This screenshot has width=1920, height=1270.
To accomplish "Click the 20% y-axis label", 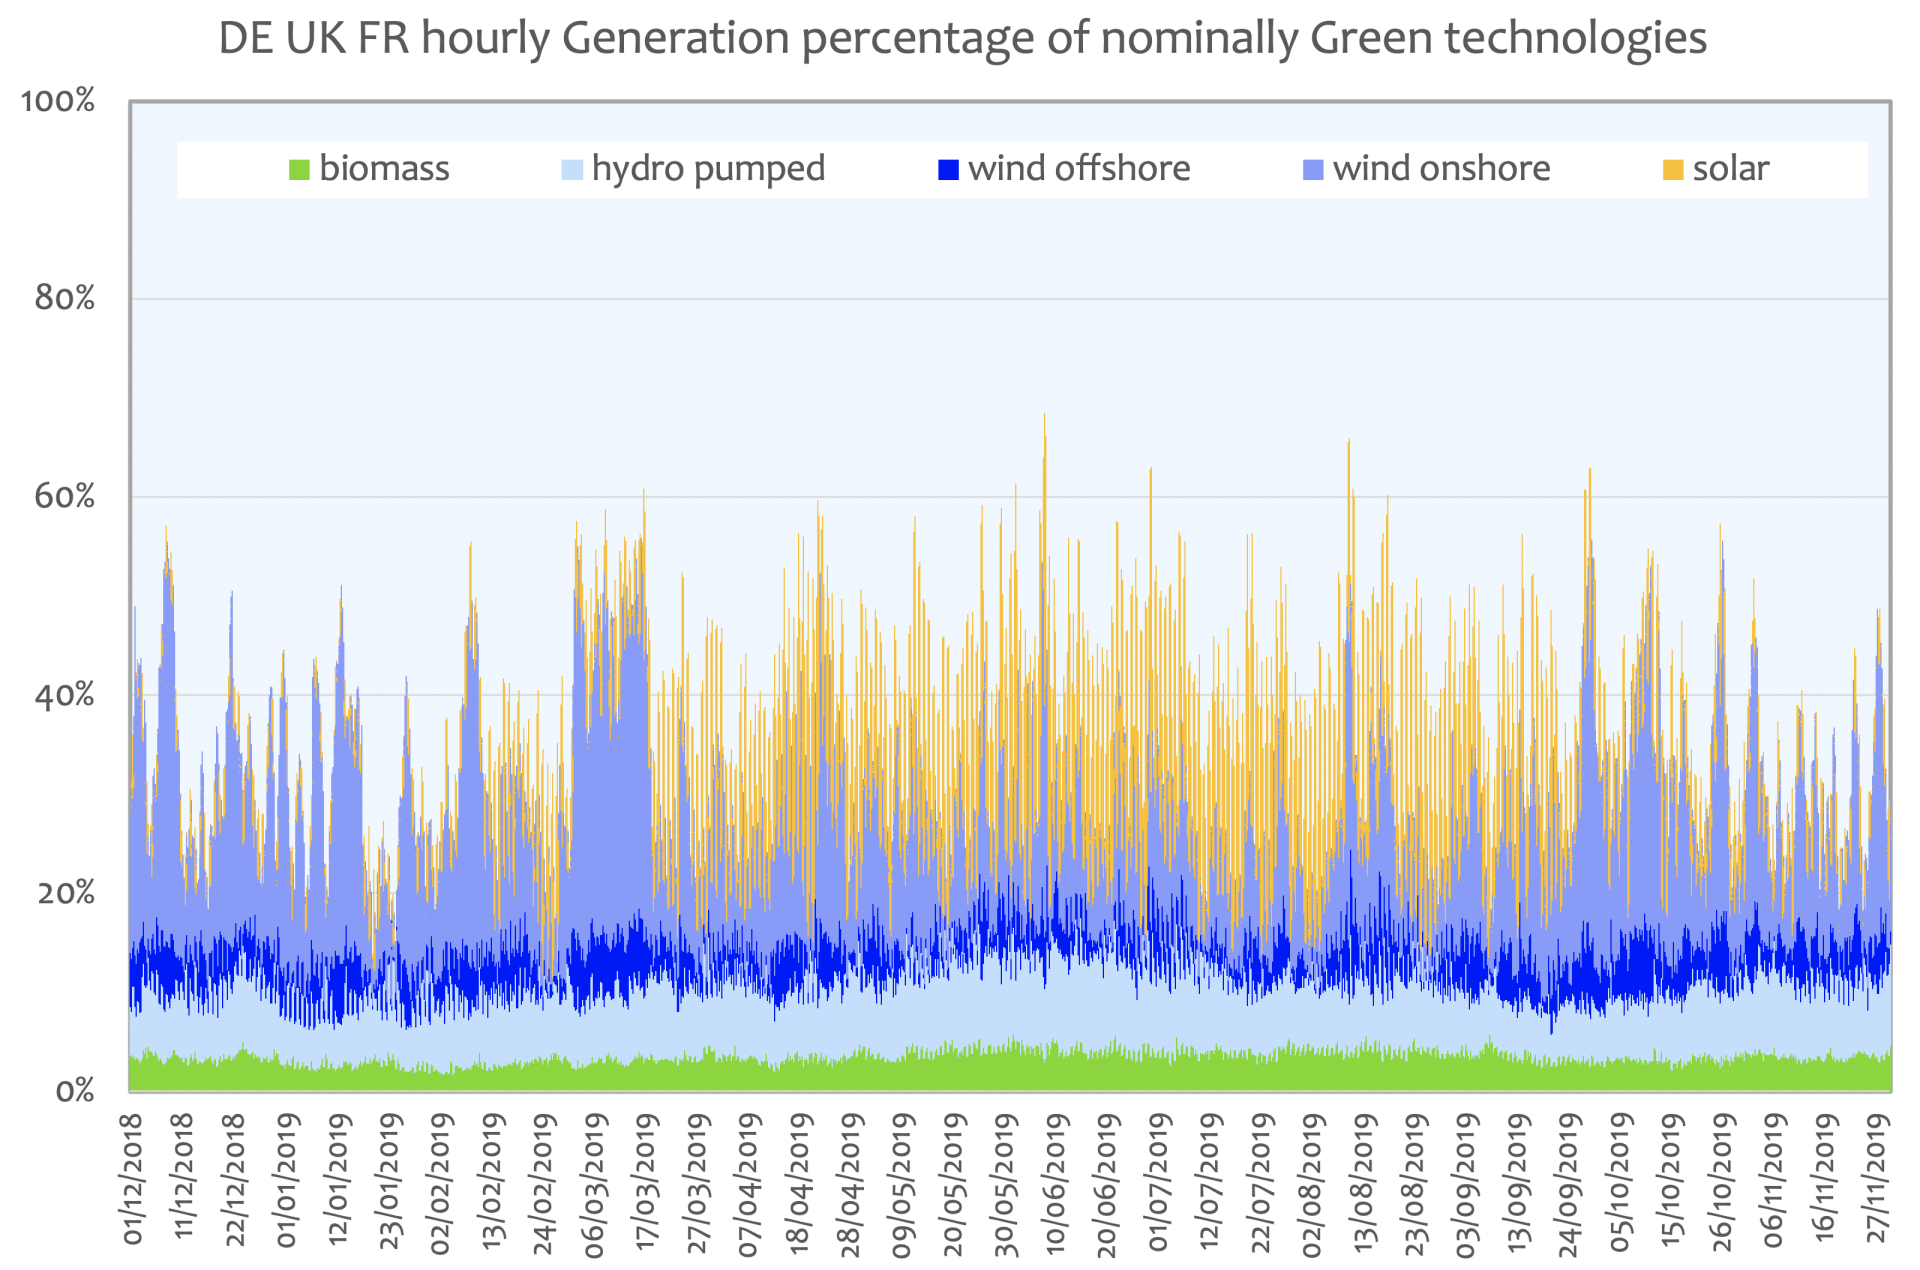I will coord(66,892).
